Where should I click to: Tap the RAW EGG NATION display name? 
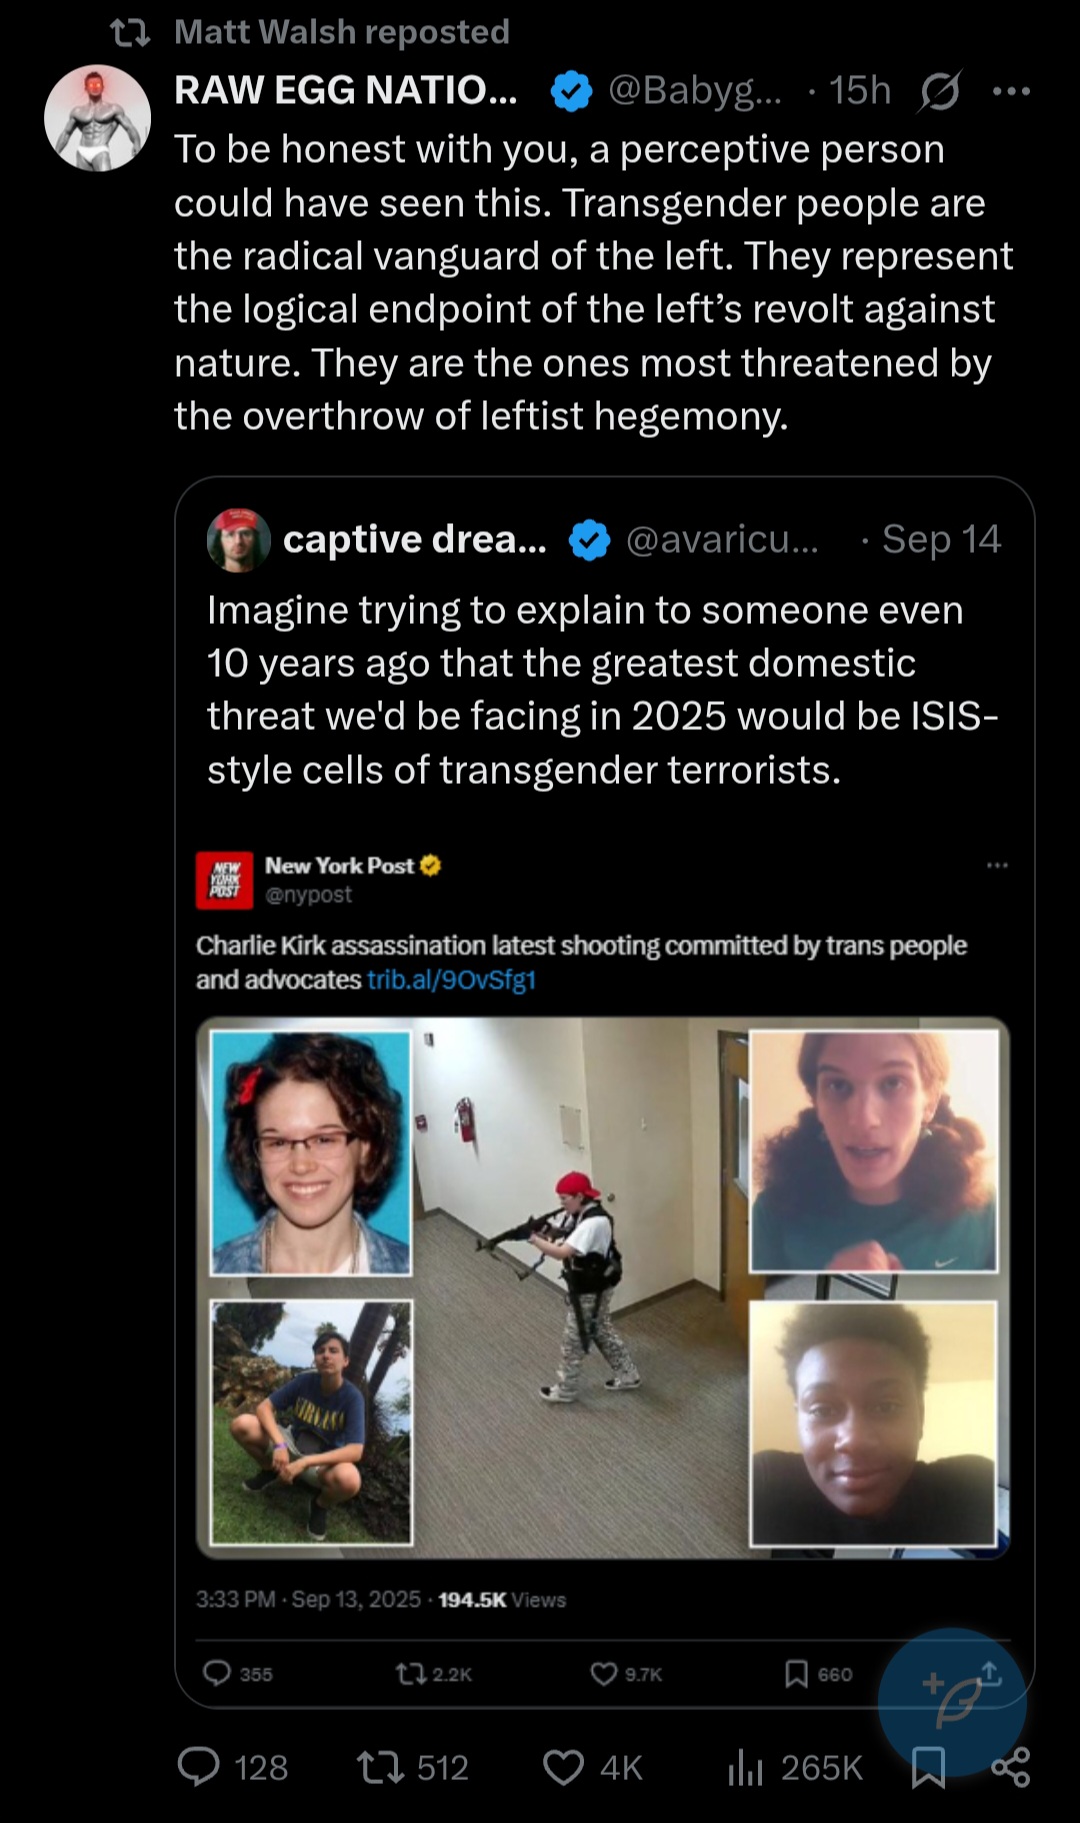pyautogui.click(x=346, y=91)
